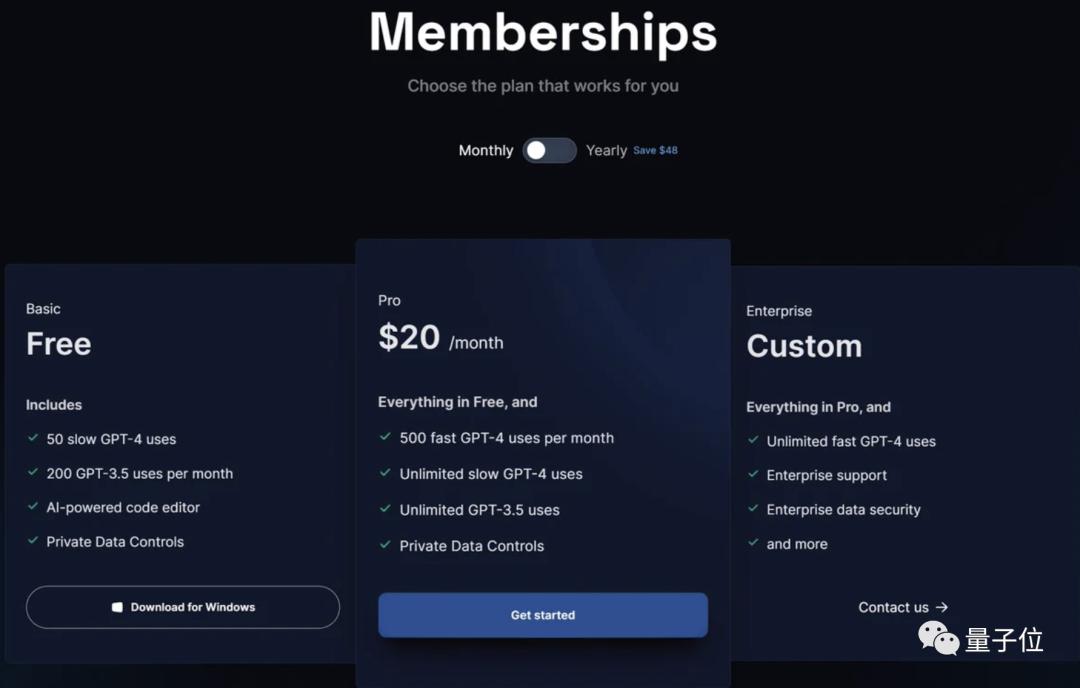Click the checkmark beside Enterprise support

point(753,475)
